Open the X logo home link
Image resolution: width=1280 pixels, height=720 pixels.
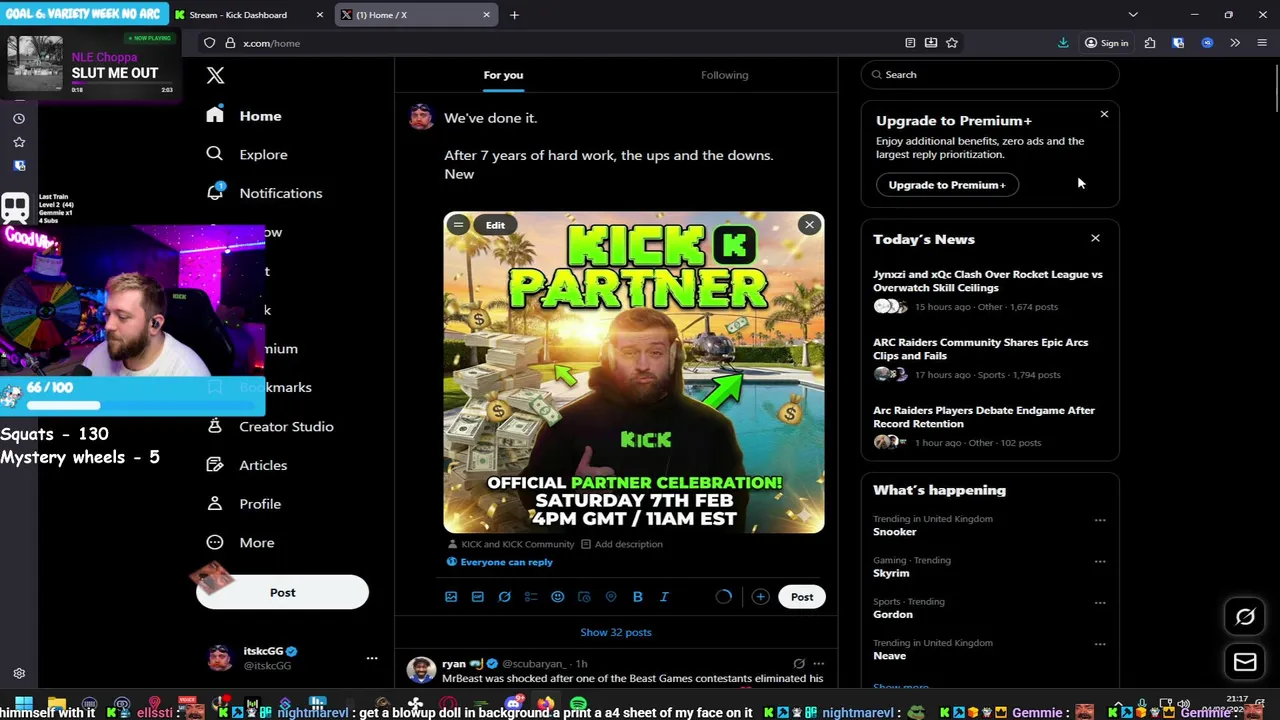tap(215, 75)
